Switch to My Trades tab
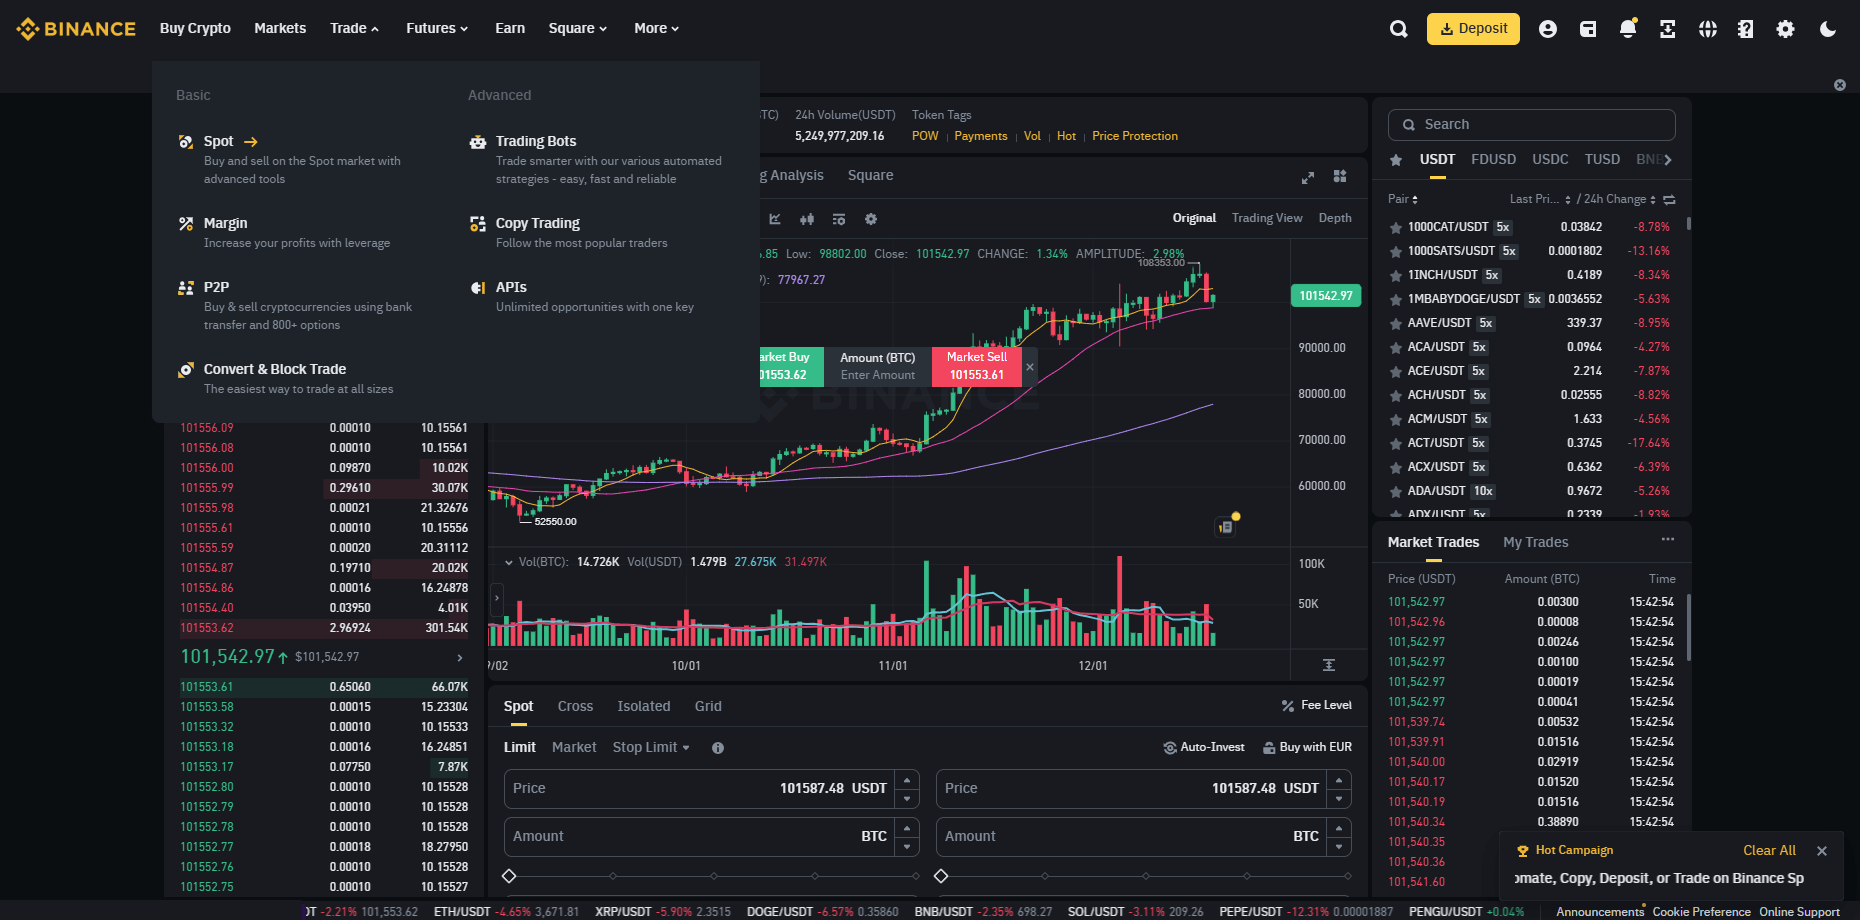This screenshot has height=920, width=1860. point(1536,542)
